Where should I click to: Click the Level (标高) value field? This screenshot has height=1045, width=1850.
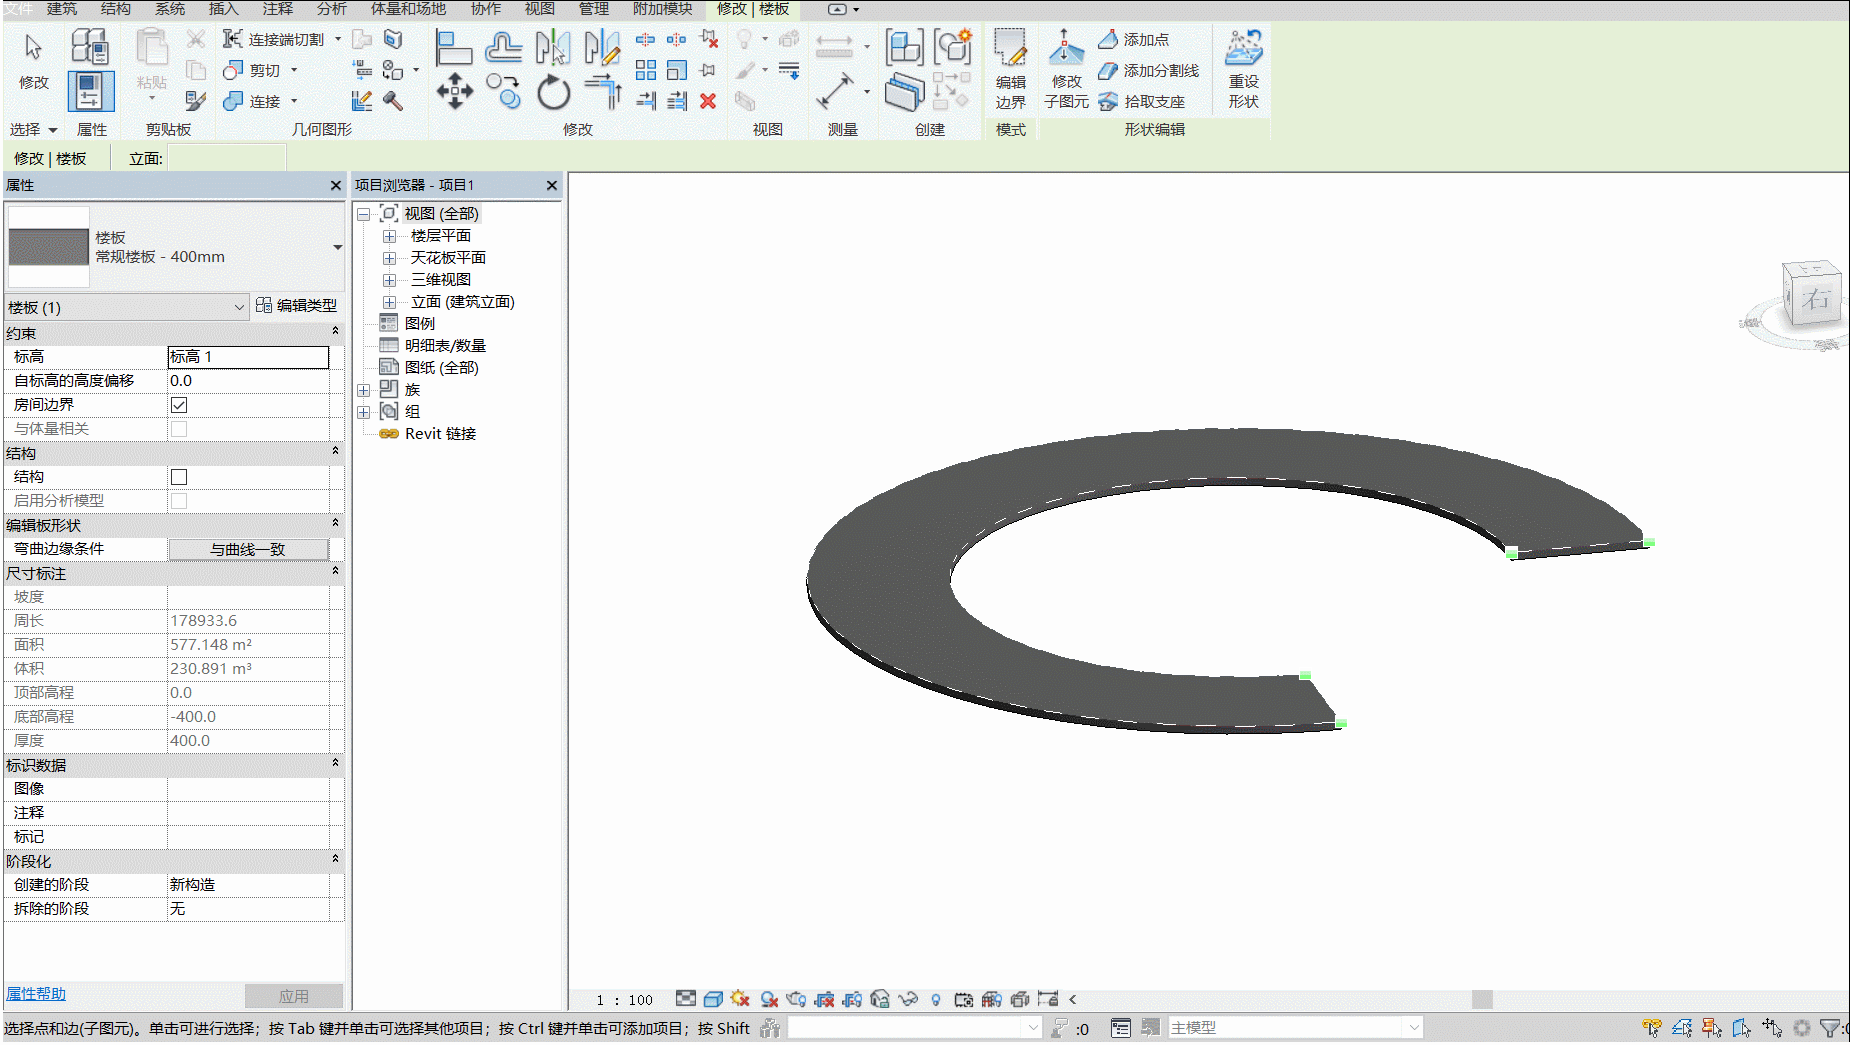pyautogui.click(x=248, y=357)
